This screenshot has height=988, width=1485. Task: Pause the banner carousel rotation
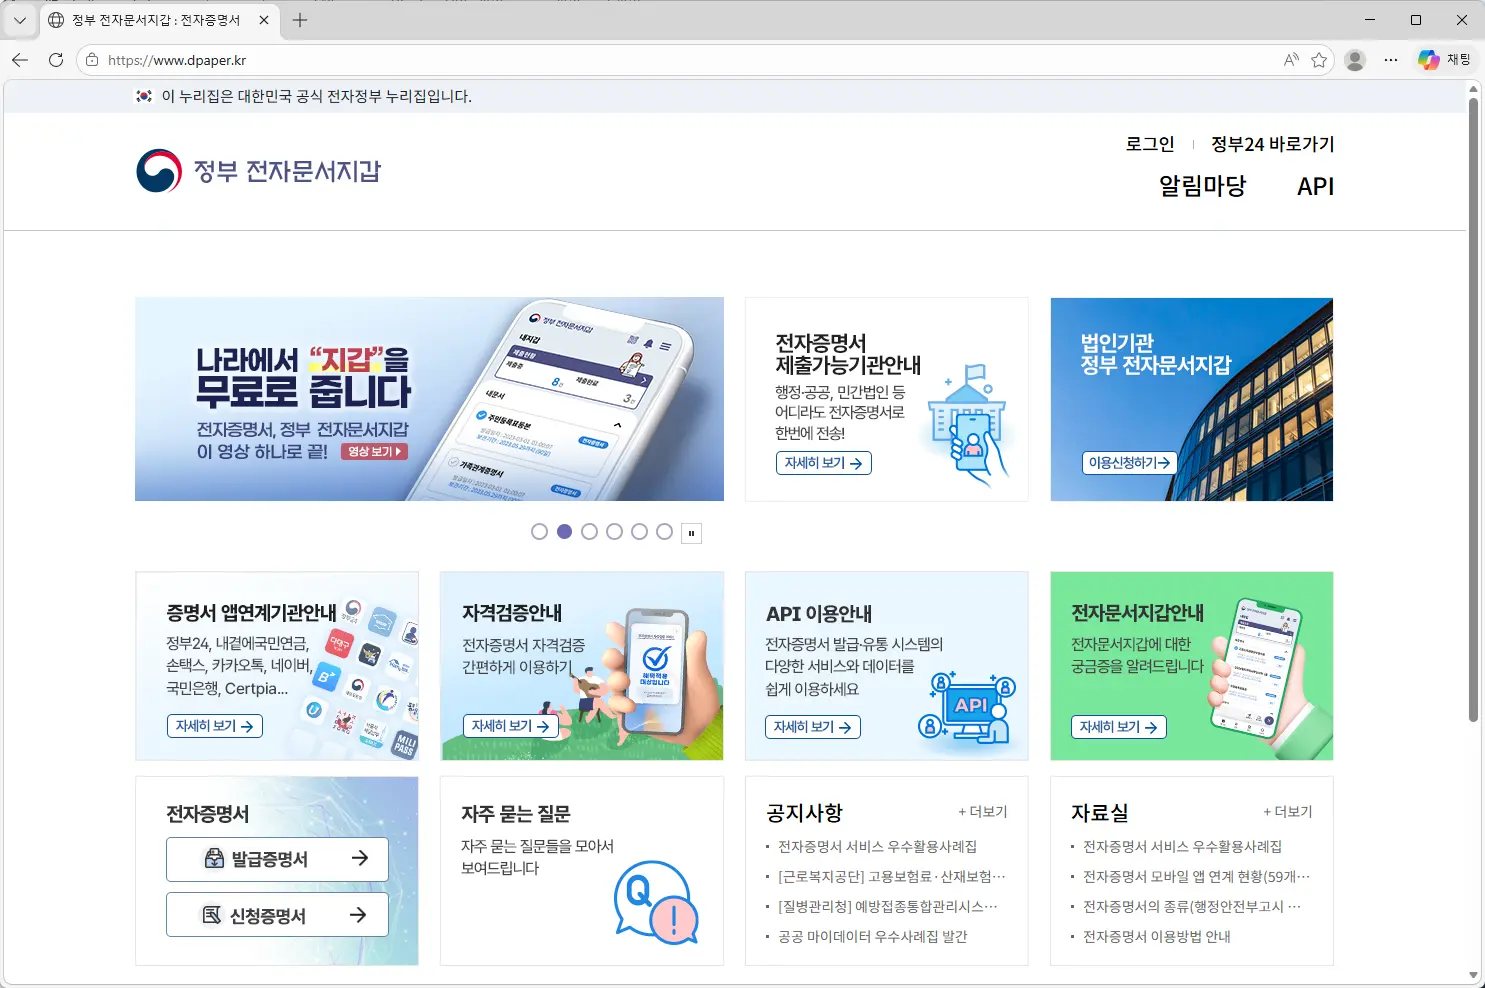pyautogui.click(x=691, y=533)
